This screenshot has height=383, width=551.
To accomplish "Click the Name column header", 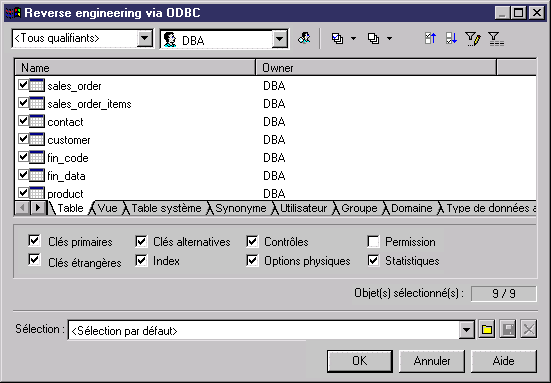I will tap(135, 67).
